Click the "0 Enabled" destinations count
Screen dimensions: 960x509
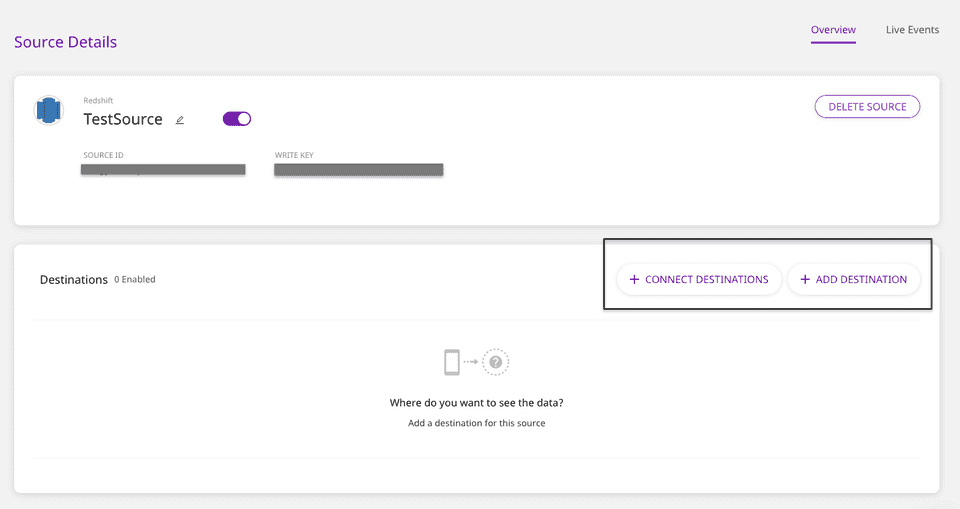click(135, 280)
